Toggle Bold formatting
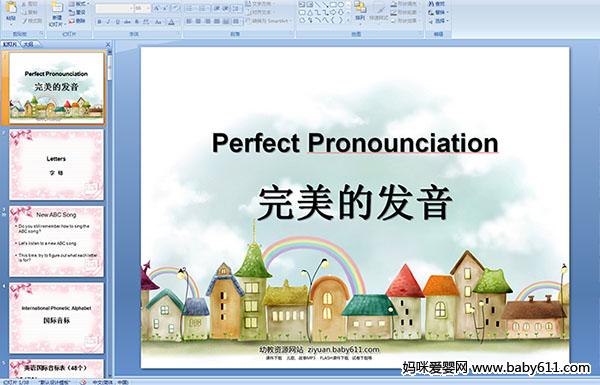The height and width of the screenshot is (385, 600). tap(99, 22)
